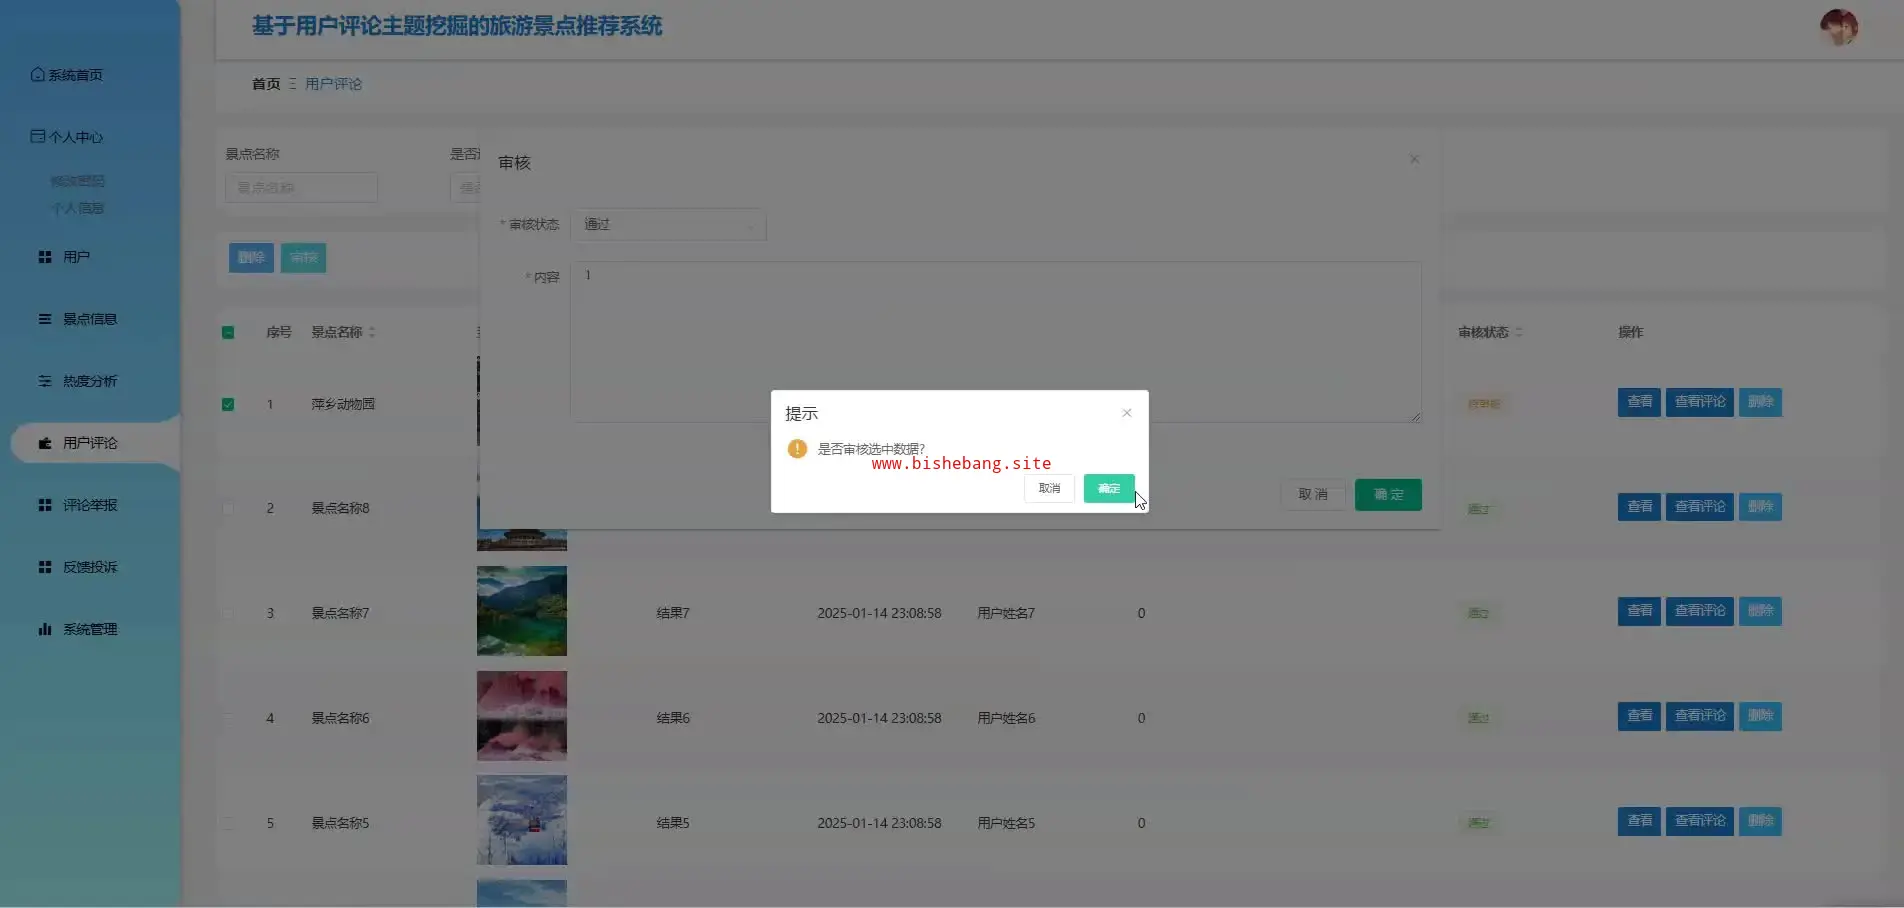
Task: Open the 系统首页 home icon in sidebar
Action: [x=38, y=75]
